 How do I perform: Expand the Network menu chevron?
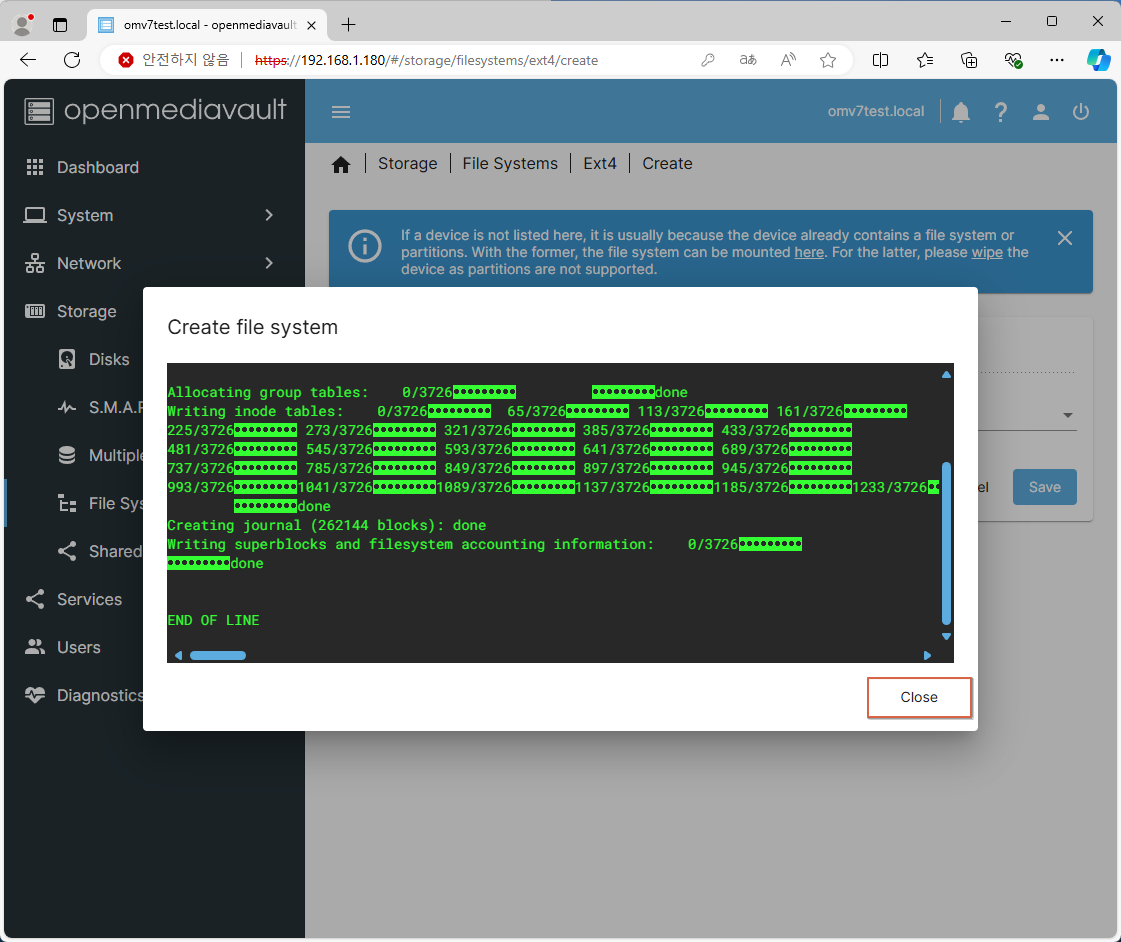click(269, 263)
